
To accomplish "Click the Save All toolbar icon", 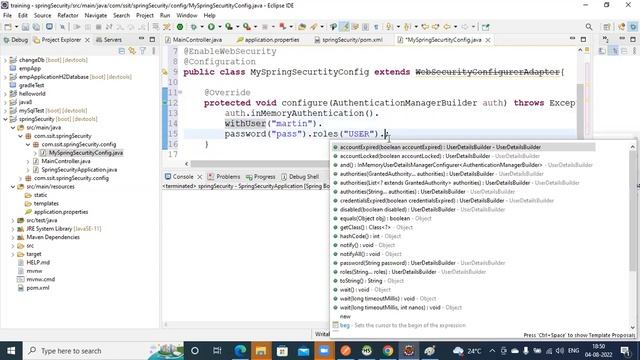I will [x=36, y=27].
